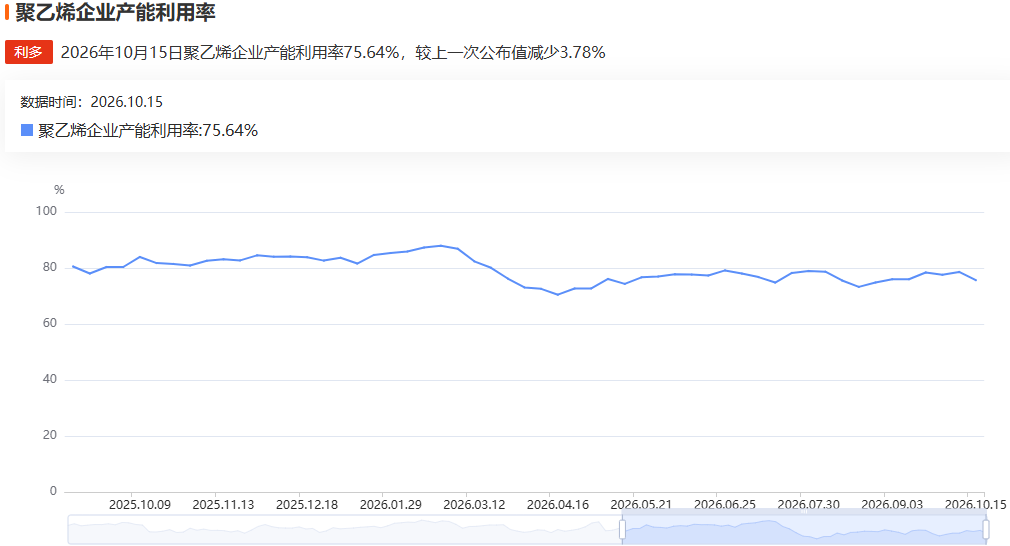Screen dimensions: 1010x546
Task: Click the y-axis value 40
Action: pyautogui.click(x=50, y=379)
